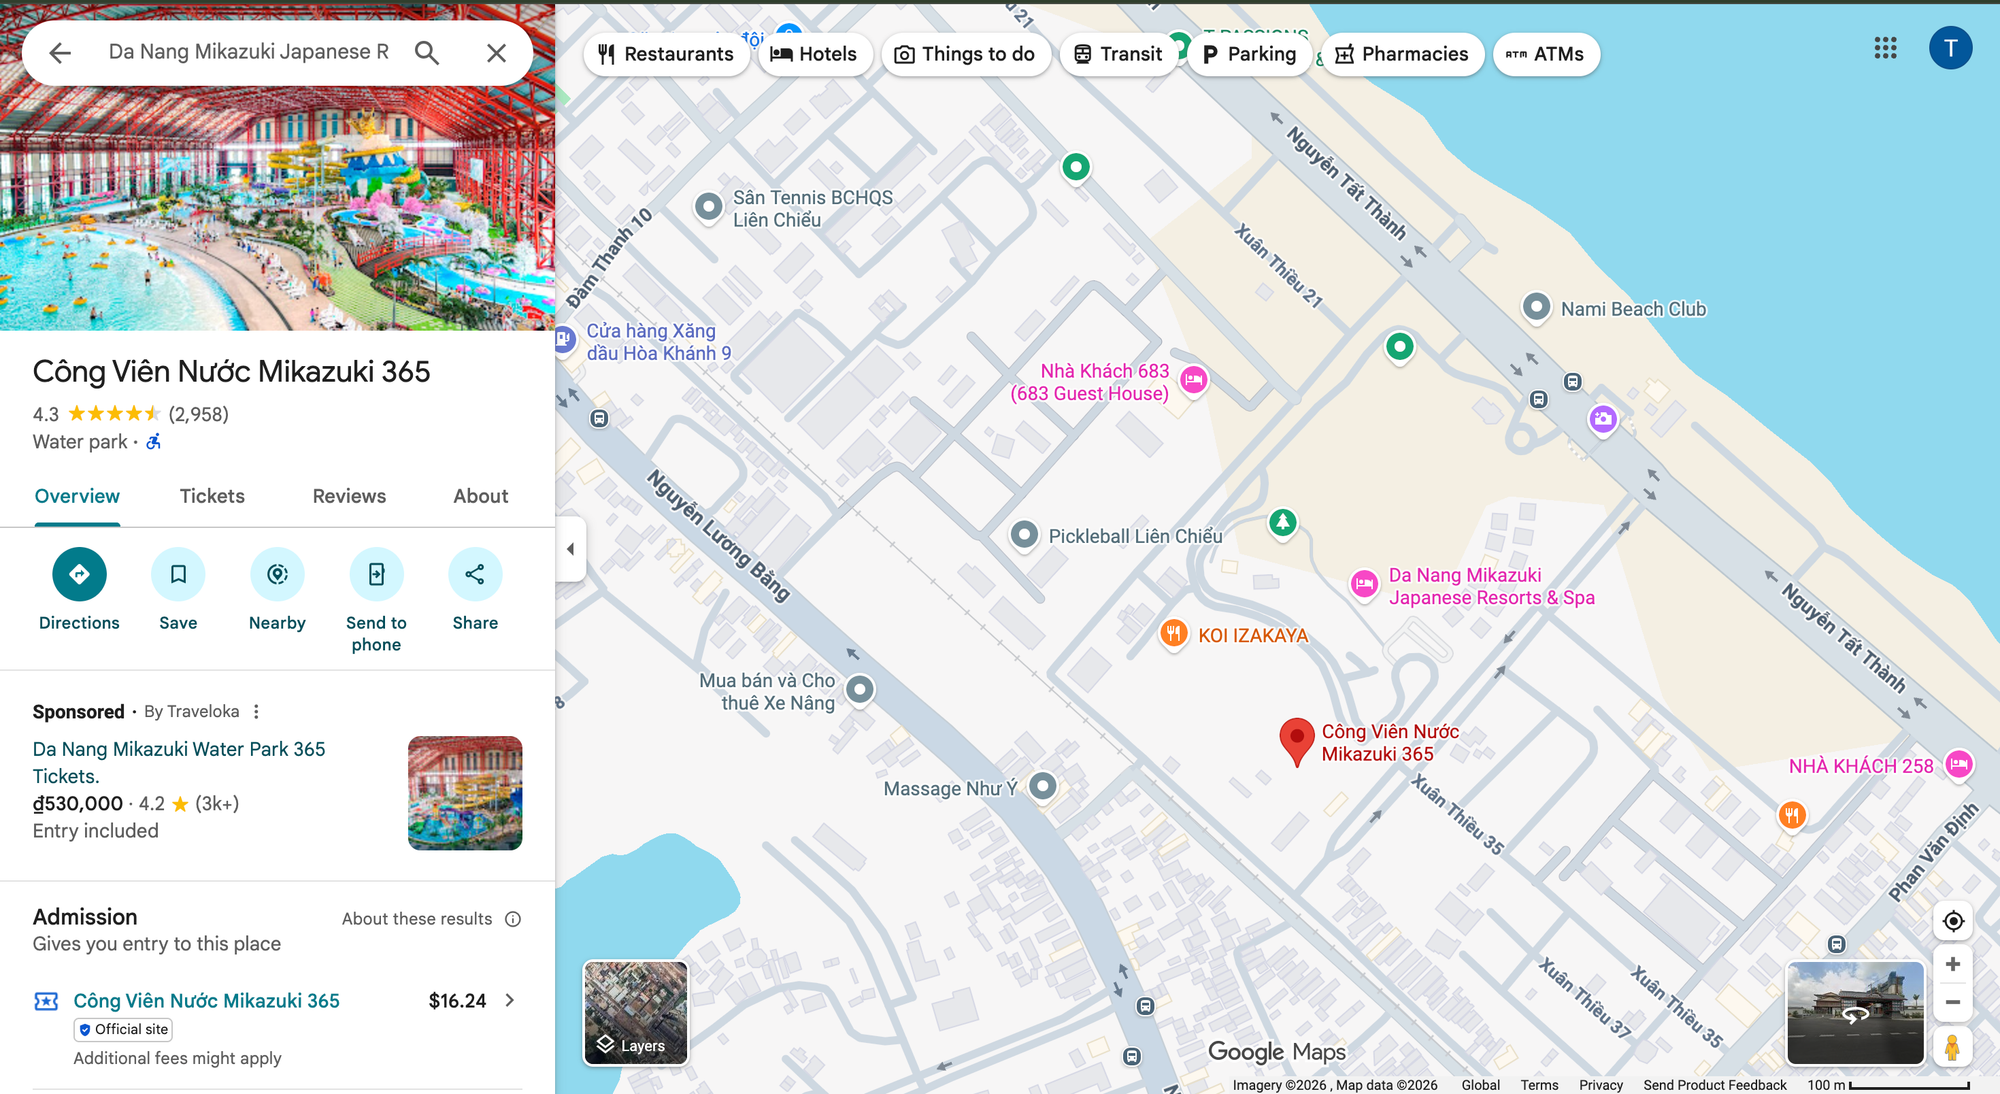Open the Terms link in the footer
Image resolution: width=2000 pixels, height=1094 pixels.
pos(1539,1085)
